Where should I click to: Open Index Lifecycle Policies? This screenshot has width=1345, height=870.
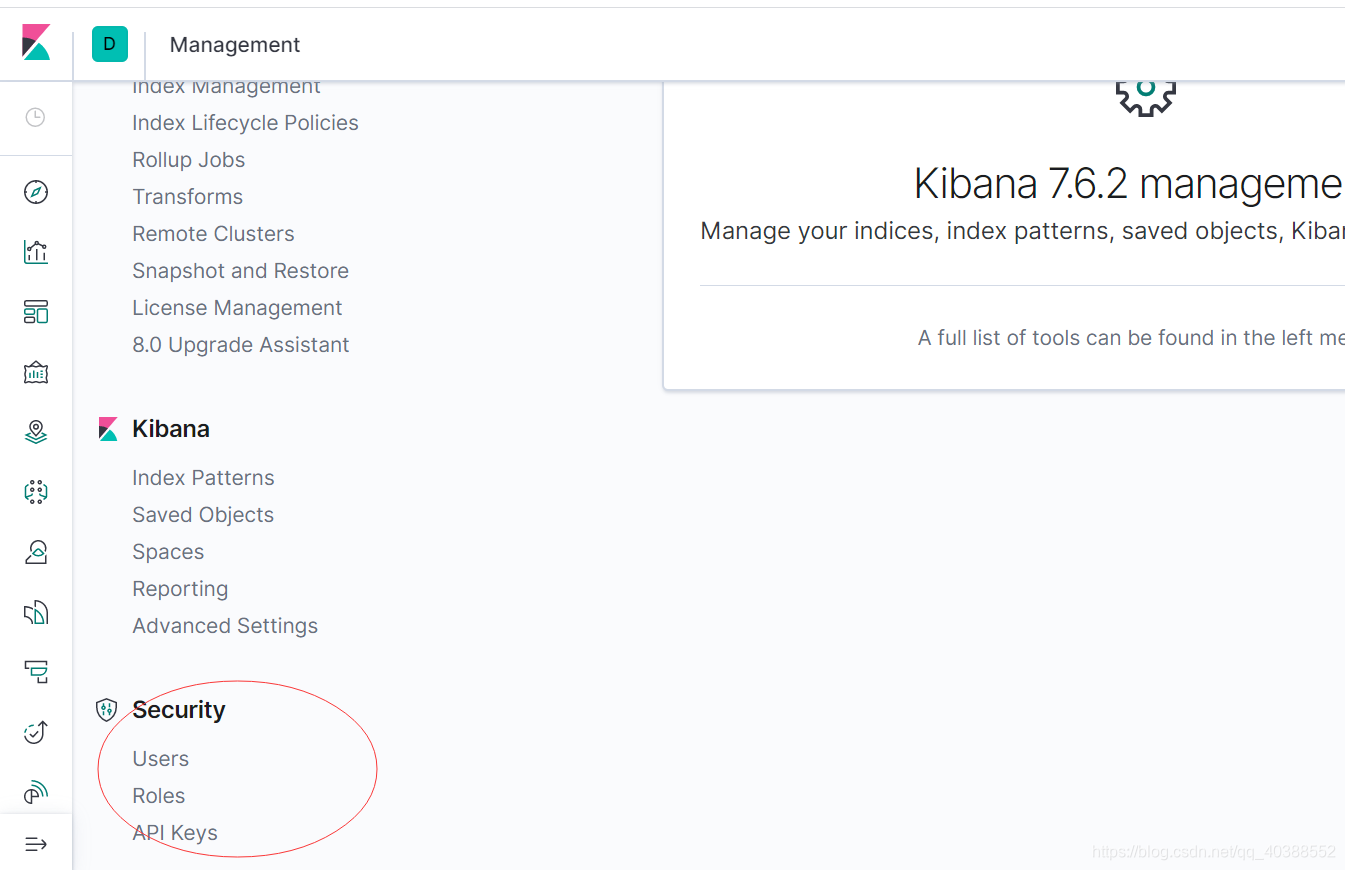(x=245, y=123)
